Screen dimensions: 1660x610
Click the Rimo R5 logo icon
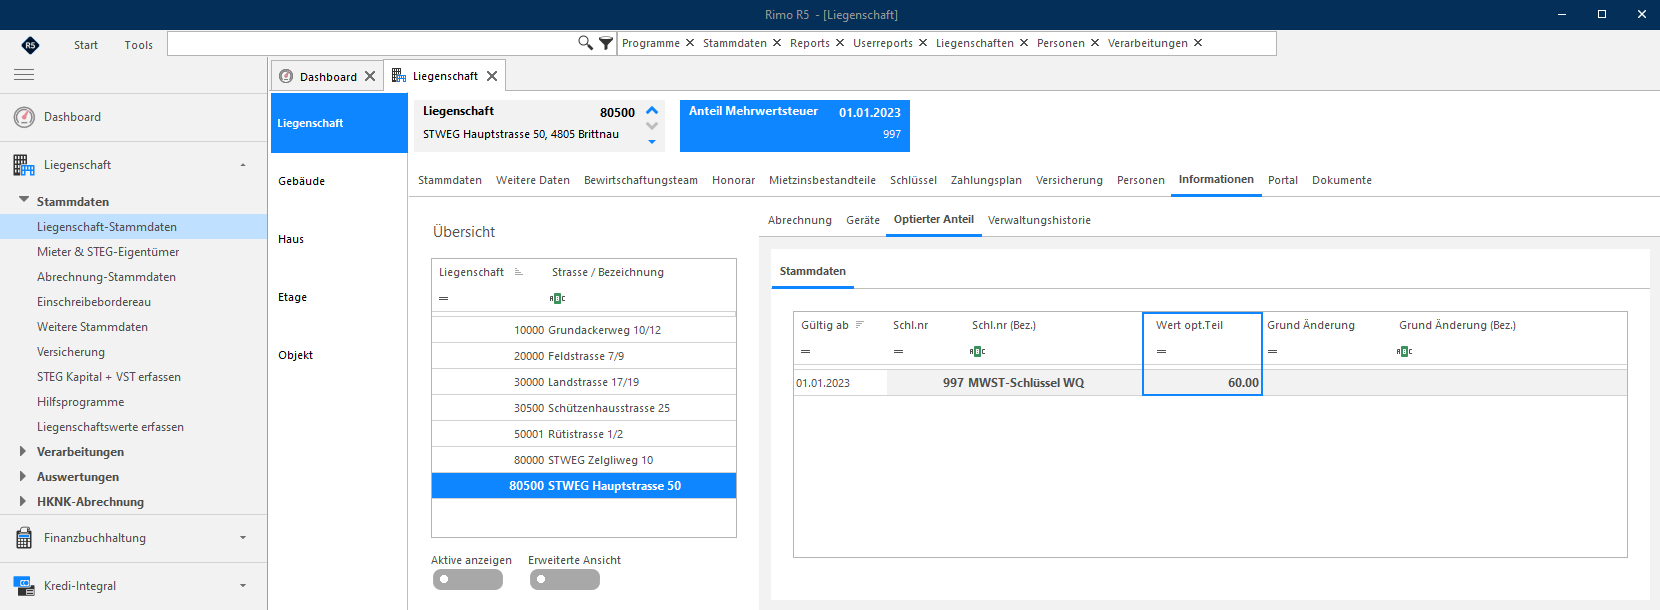coord(30,44)
